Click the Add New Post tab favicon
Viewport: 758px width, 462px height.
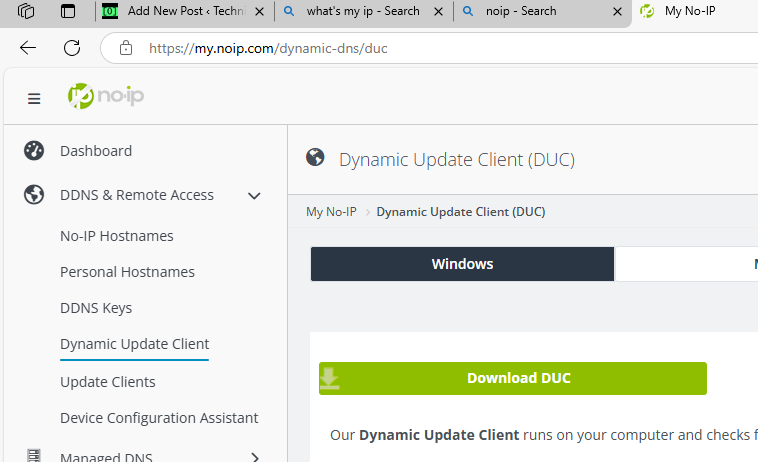tap(110, 11)
